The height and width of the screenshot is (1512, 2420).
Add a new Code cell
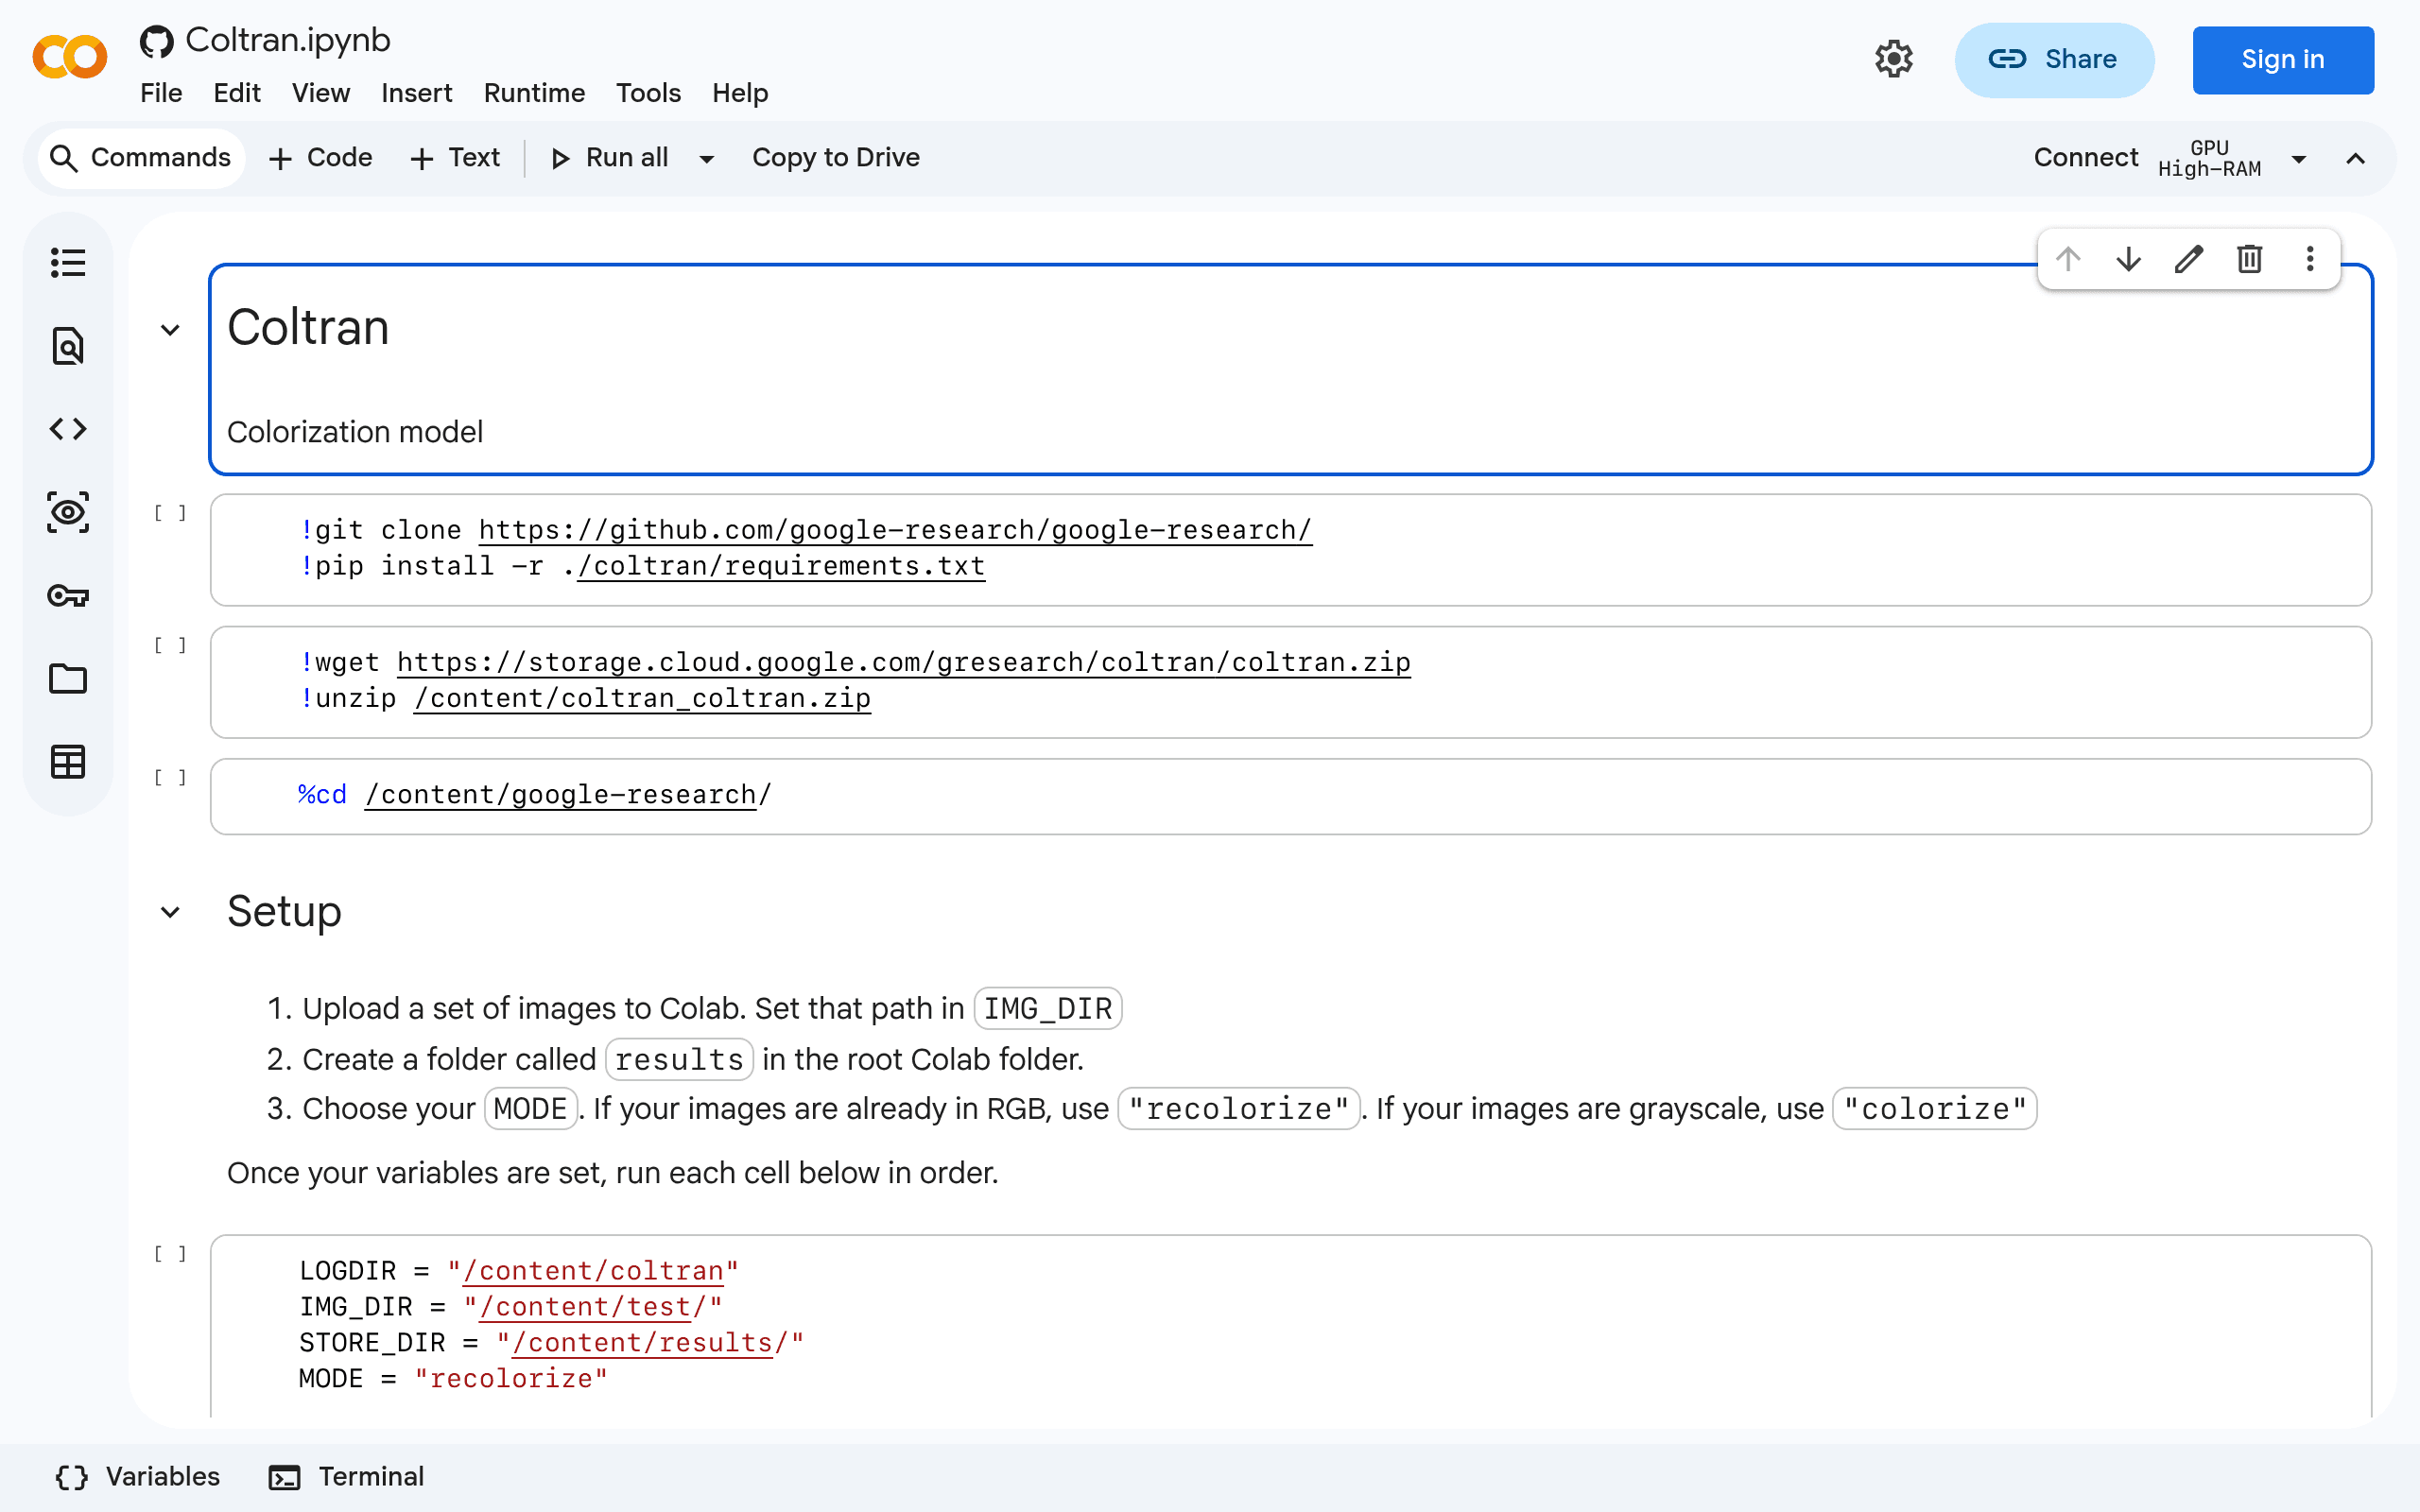click(x=321, y=158)
